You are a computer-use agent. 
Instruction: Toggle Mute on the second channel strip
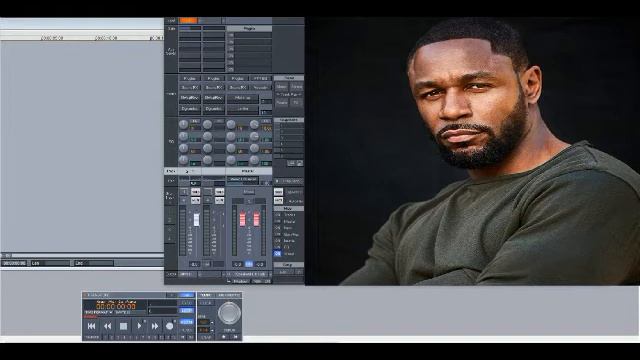220,200
